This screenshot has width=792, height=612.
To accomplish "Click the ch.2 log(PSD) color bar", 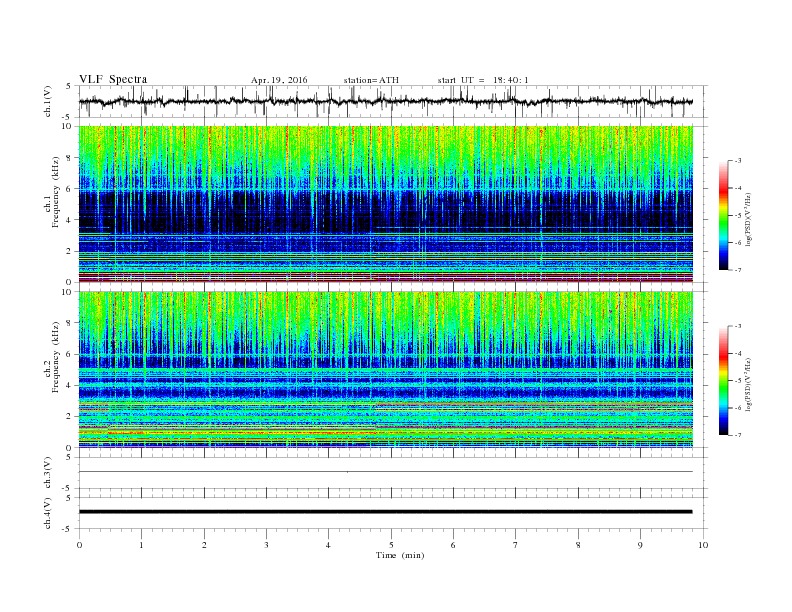I will click(x=724, y=380).
